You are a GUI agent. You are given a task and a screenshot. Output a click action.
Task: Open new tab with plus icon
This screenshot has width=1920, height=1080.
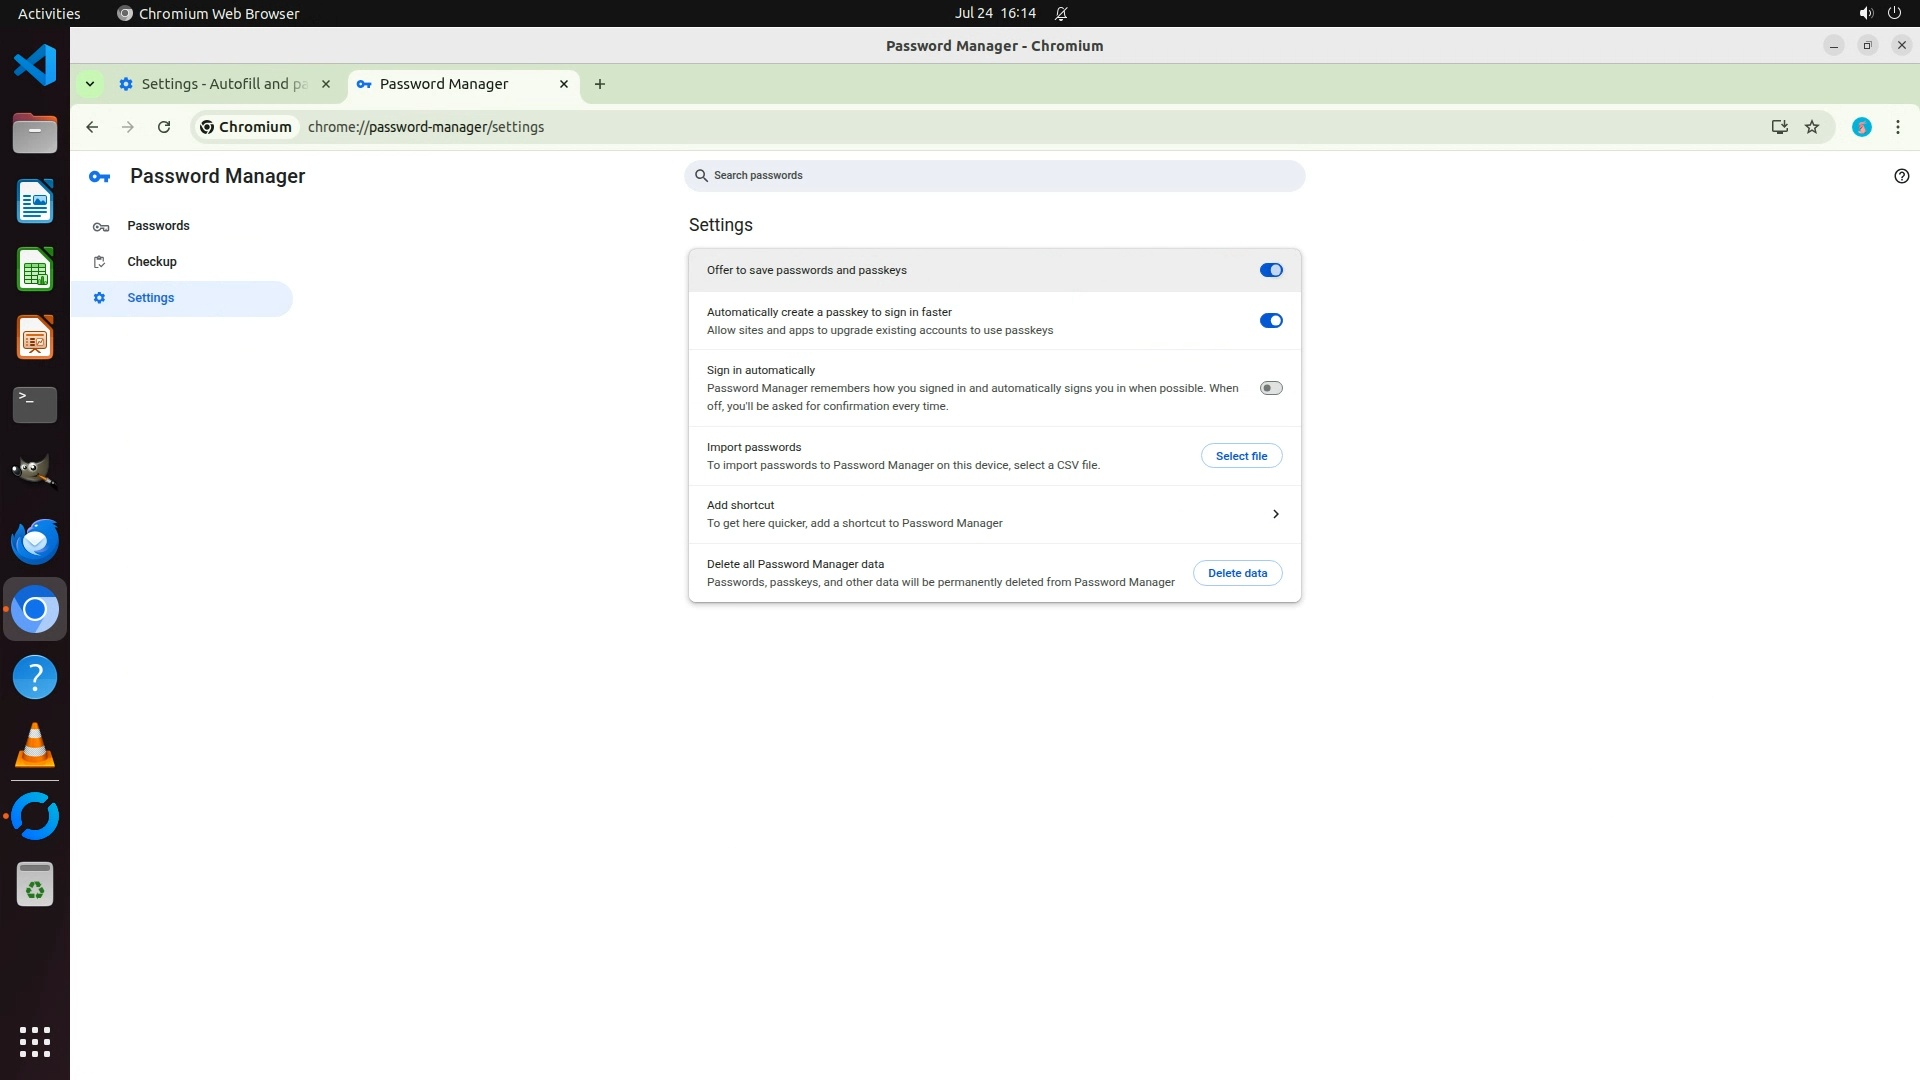pos(599,84)
